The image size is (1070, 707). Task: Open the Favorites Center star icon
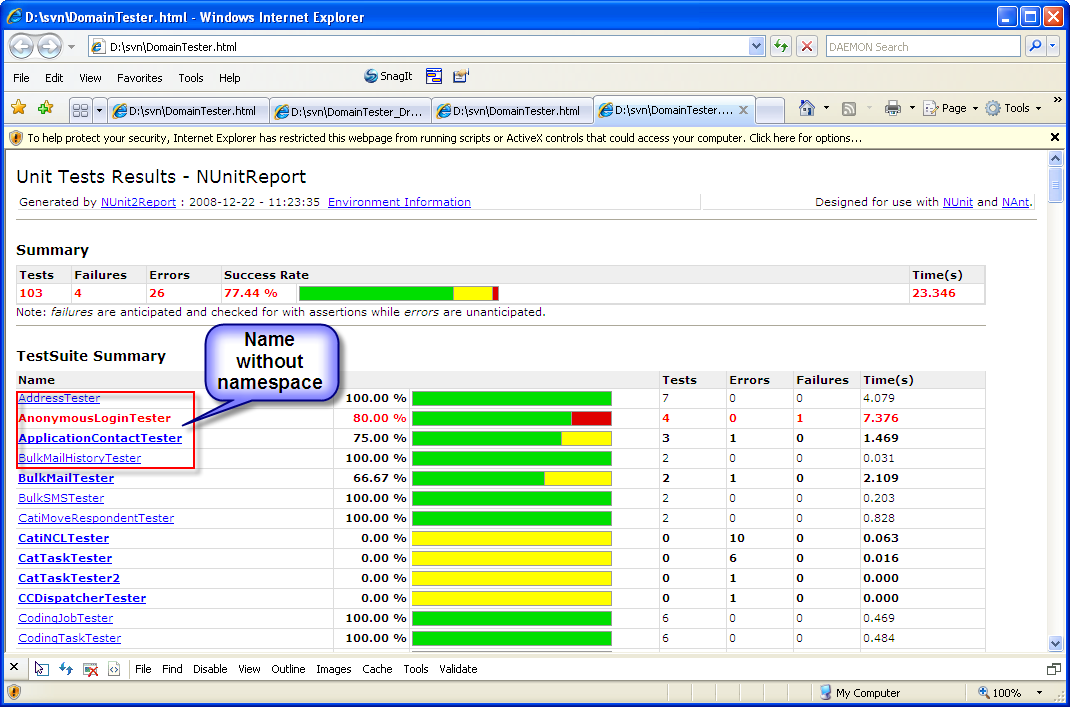[18, 108]
